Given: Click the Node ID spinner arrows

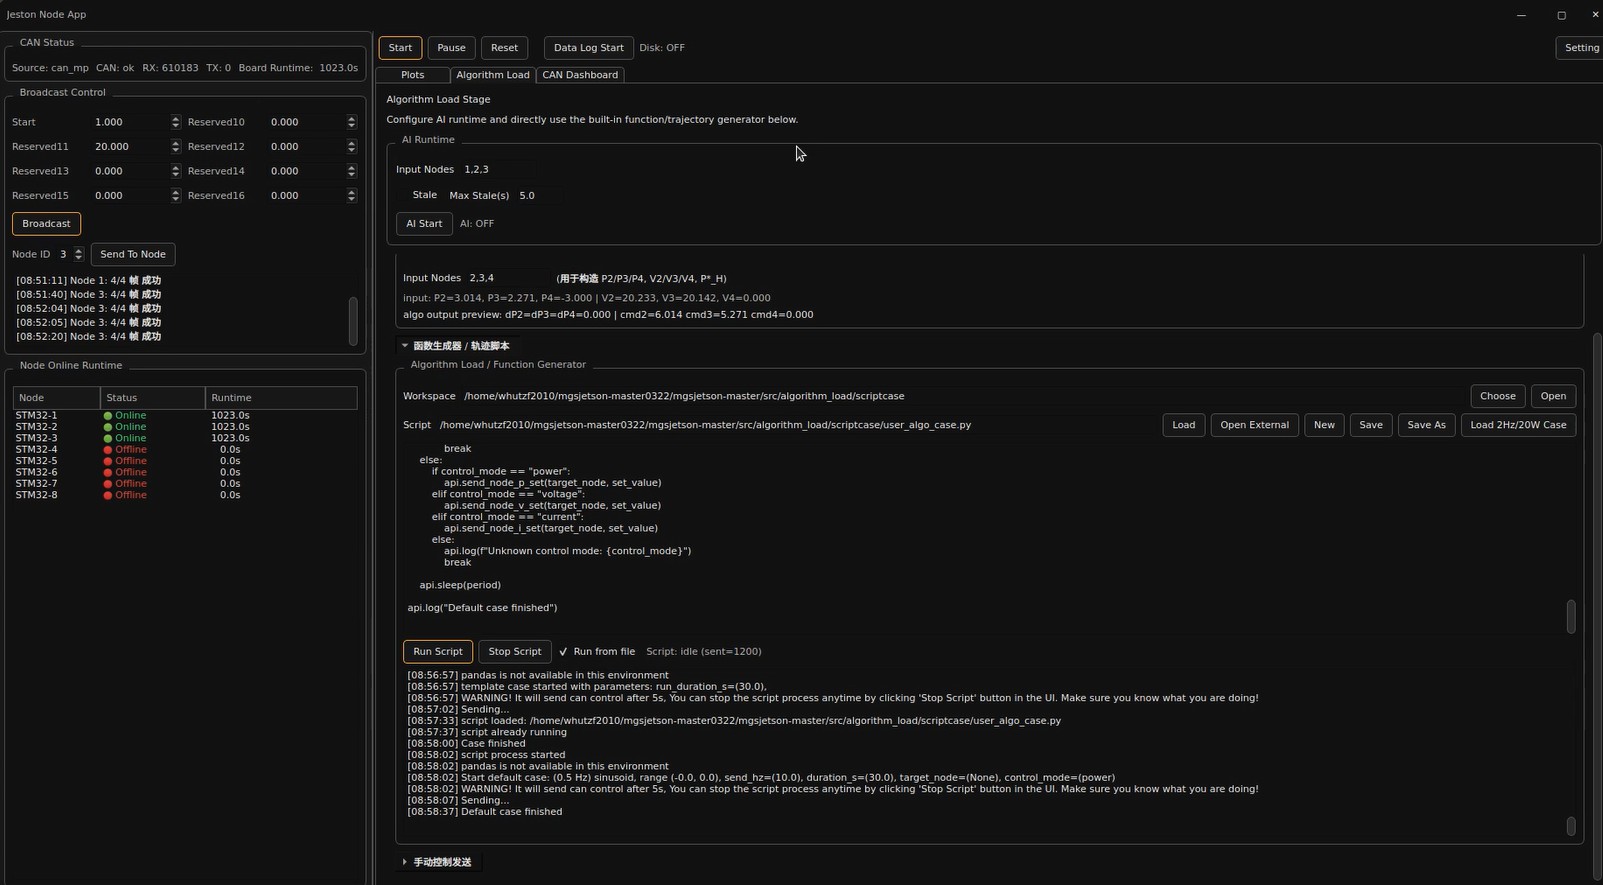Looking at the screenshot, I should point(79,255).
